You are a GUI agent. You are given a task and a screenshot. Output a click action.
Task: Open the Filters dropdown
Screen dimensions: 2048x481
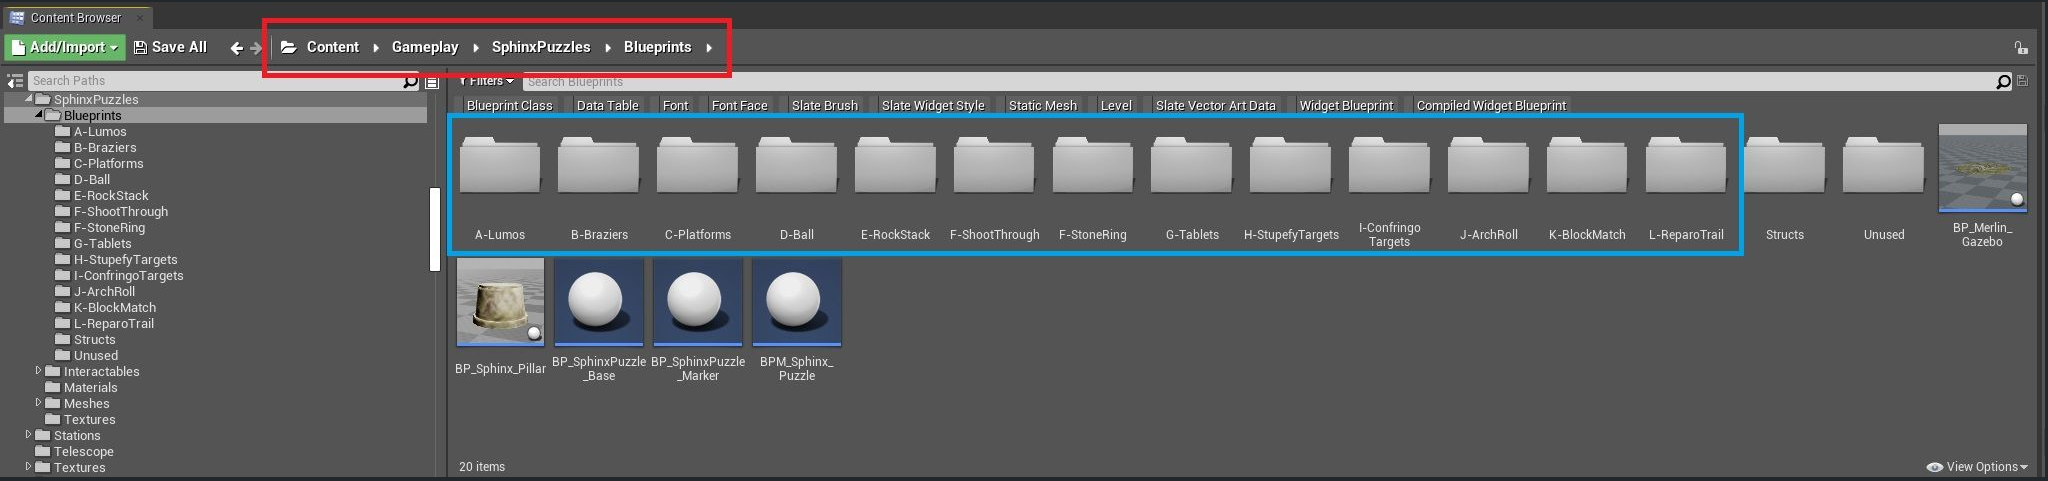[x=487, y=81]
